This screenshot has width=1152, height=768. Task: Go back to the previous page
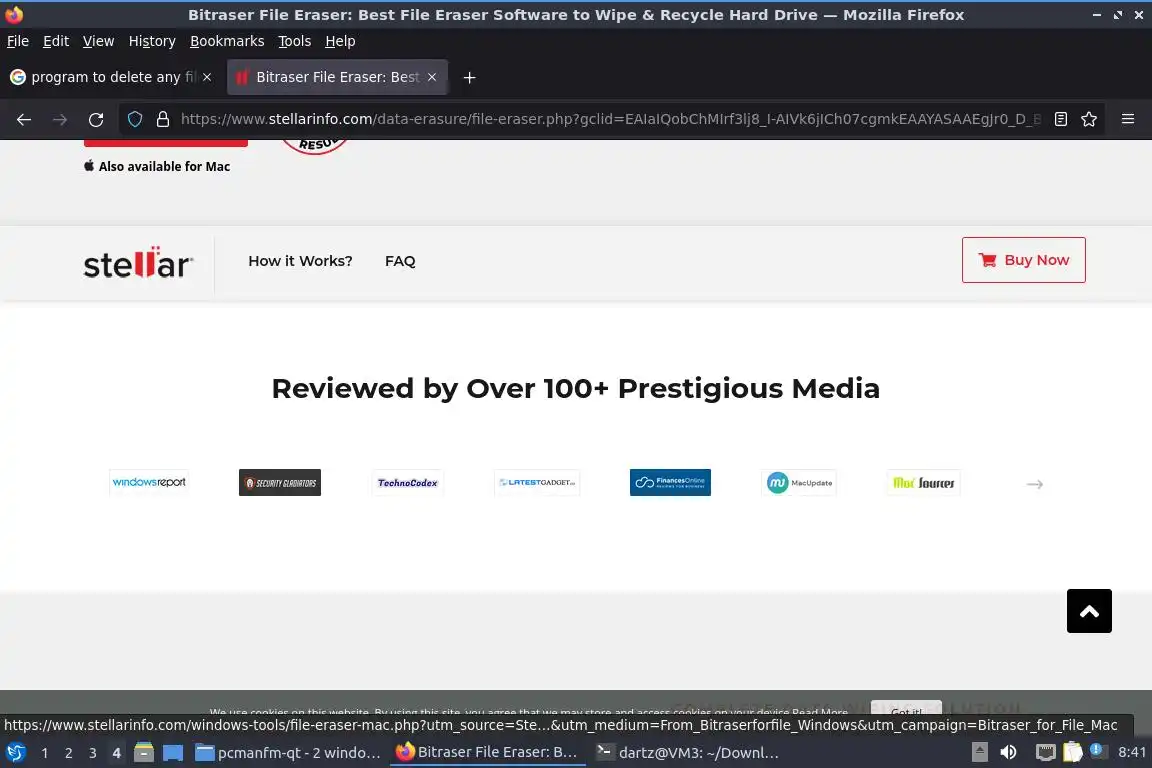coord(24,119)
